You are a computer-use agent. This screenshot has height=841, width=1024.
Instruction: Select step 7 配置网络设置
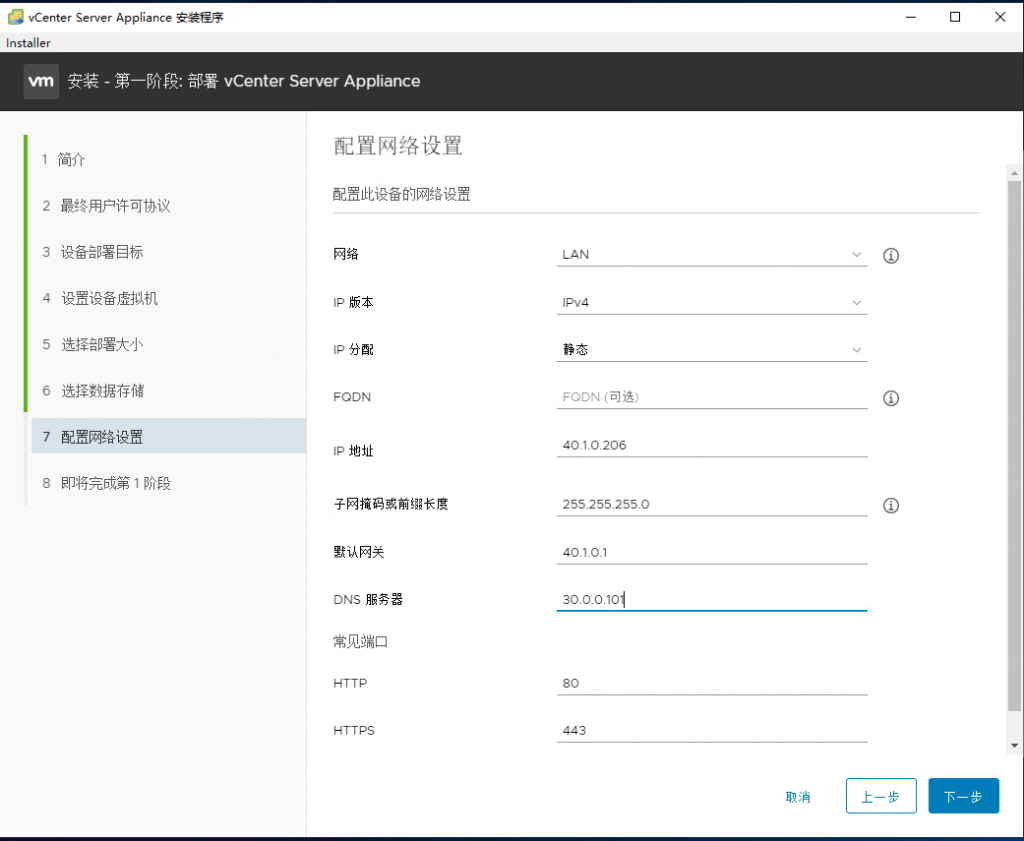tap(168, 436)
